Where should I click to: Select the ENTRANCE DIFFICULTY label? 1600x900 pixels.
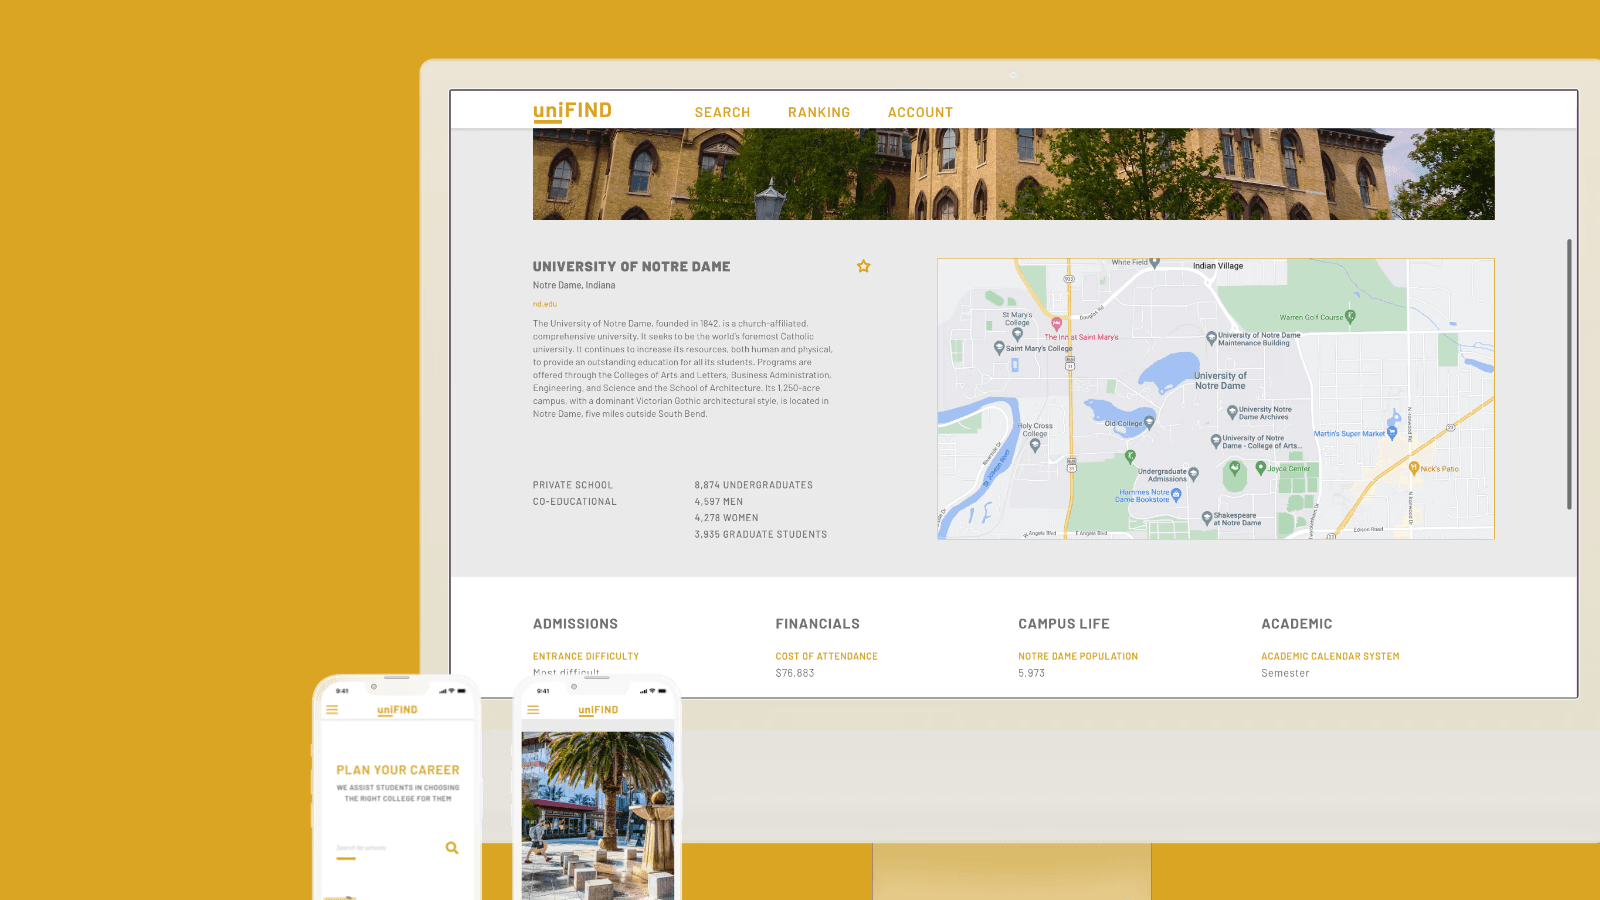click(x=586, y=656)
